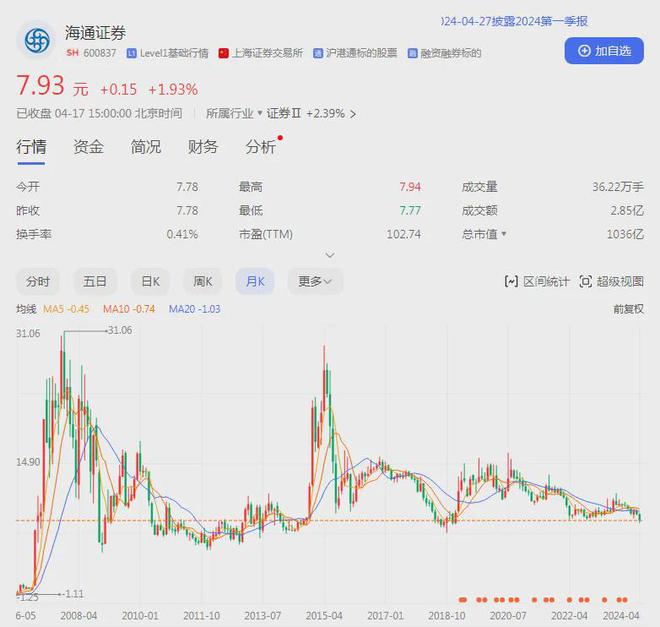Viewport: 660px width, 627px height.
Task: Click the 2015-04 peak candlestick
Action: 325,379
